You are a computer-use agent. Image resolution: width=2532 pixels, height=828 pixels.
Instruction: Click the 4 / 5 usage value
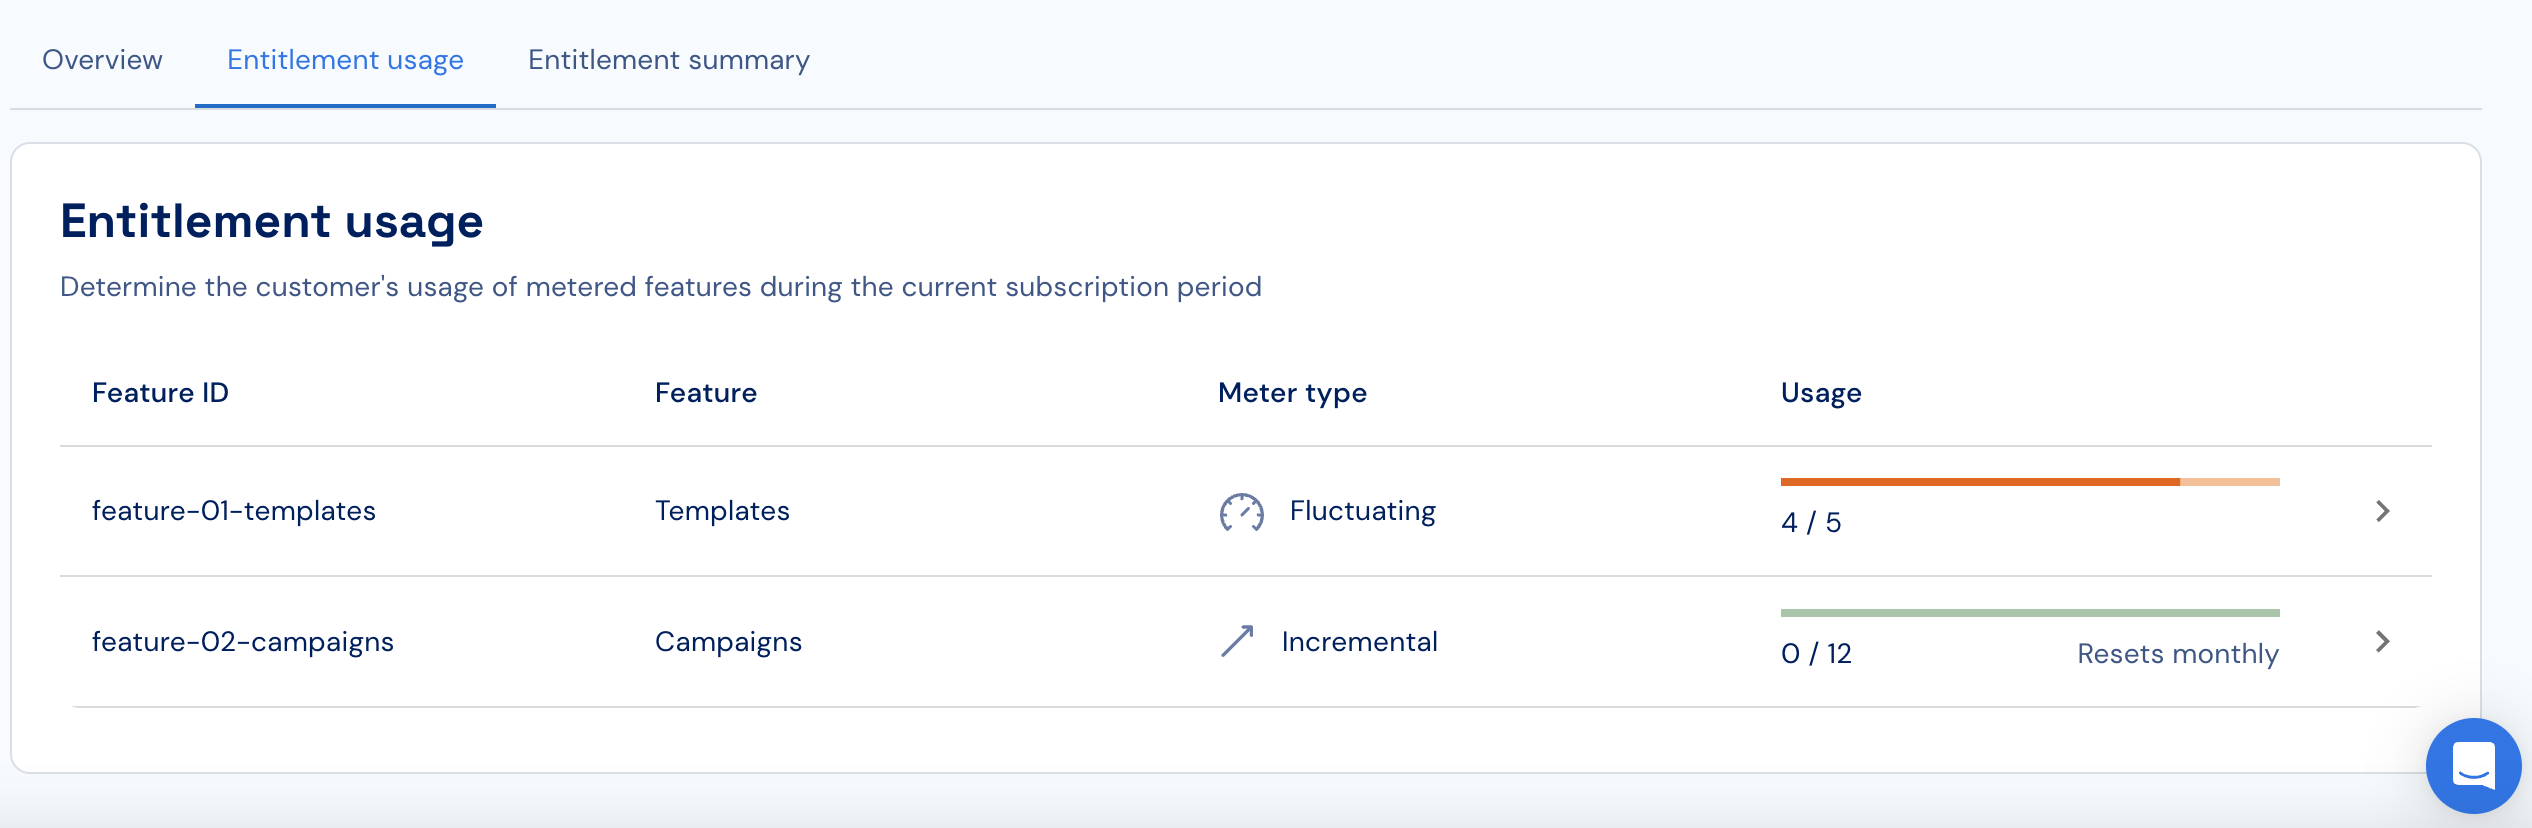click(1810, 523)
